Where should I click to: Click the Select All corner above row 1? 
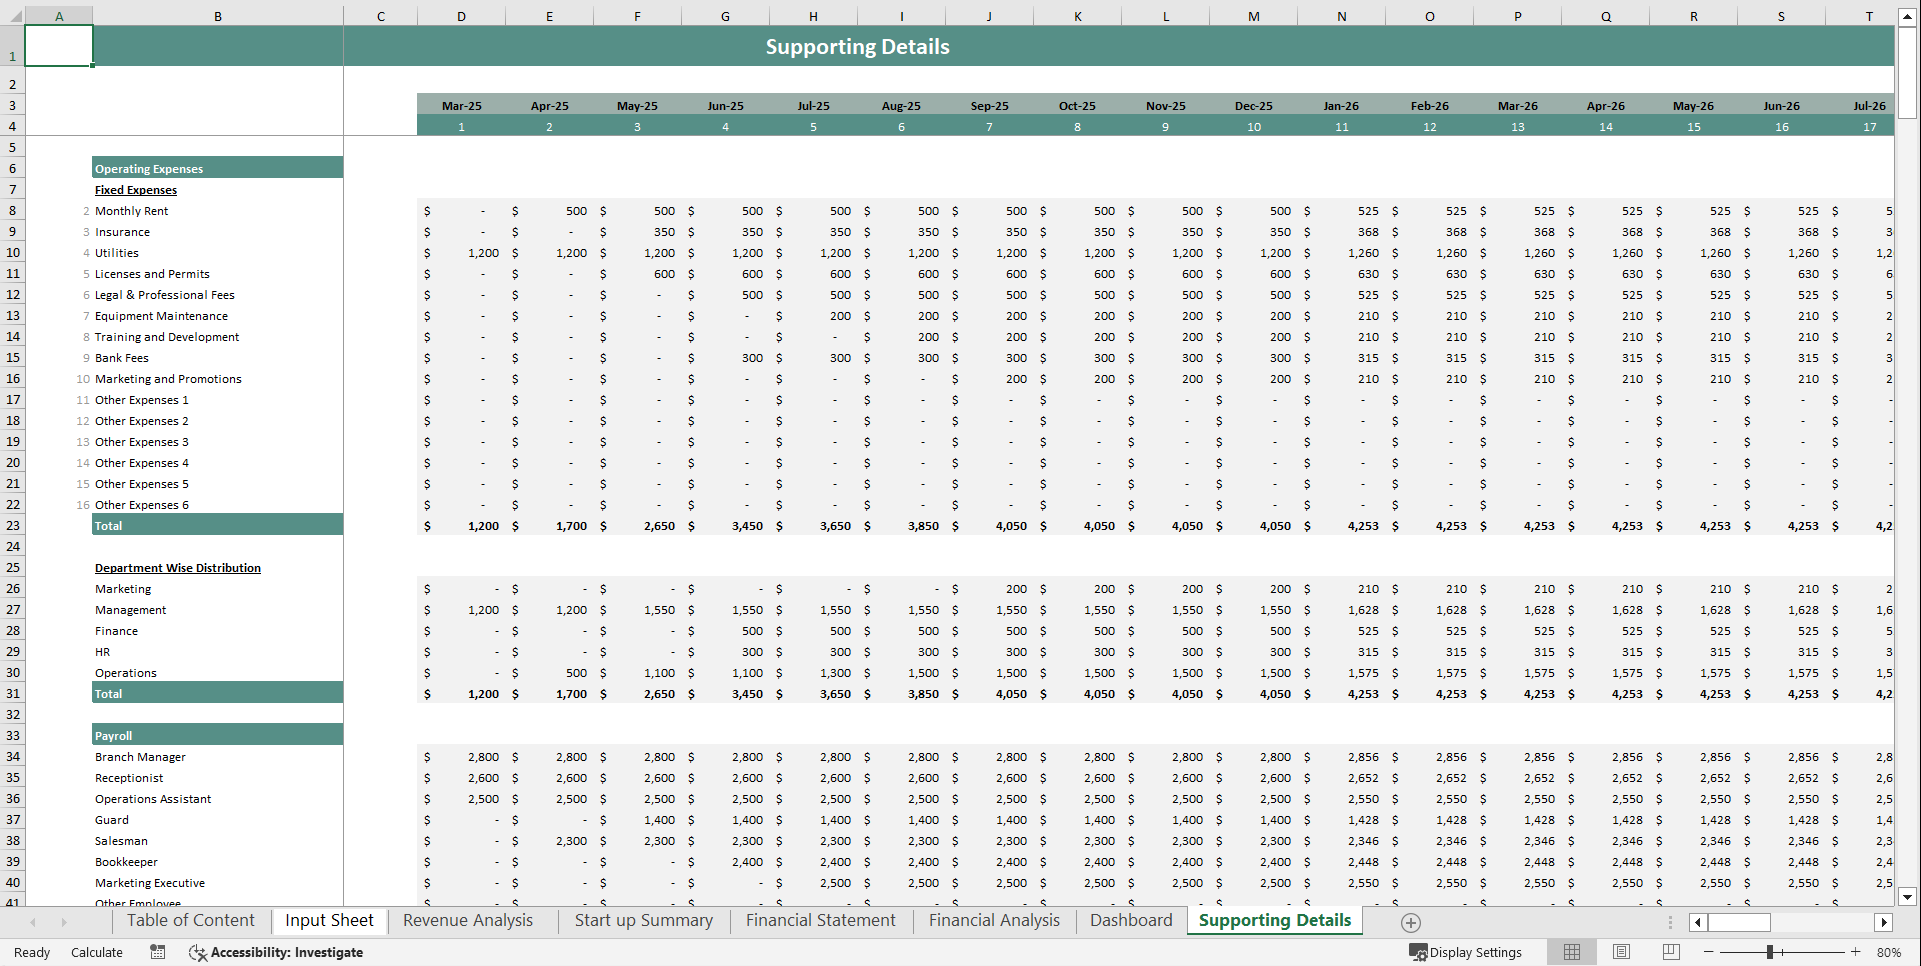click(x=15, y=15)
